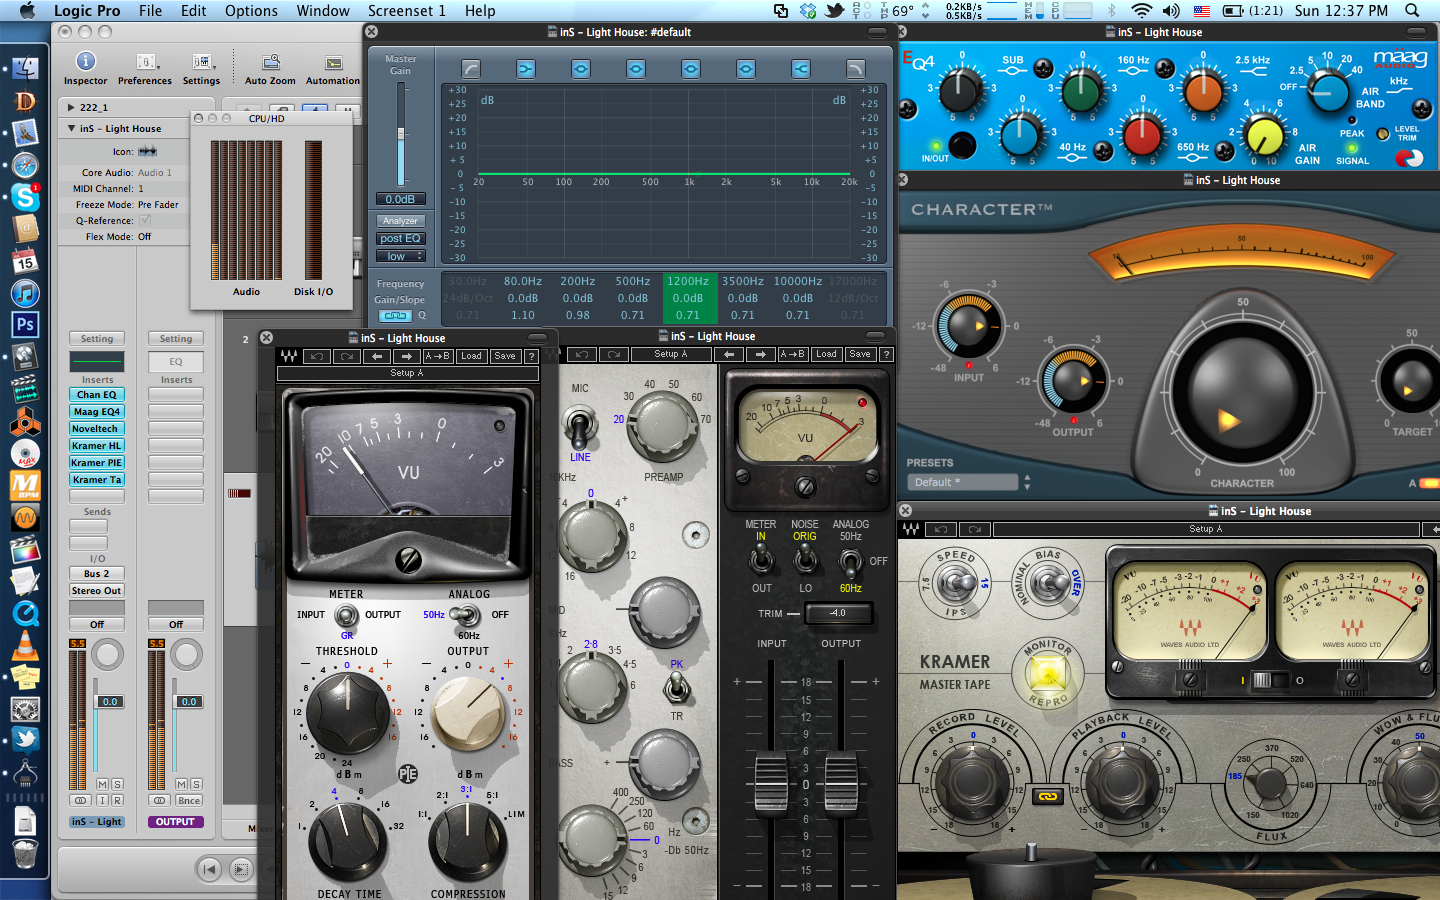This screenshot has height=900, width=1440.
Task: Click the Master Gain slider in Channel EQ
Action: [401, 133]
